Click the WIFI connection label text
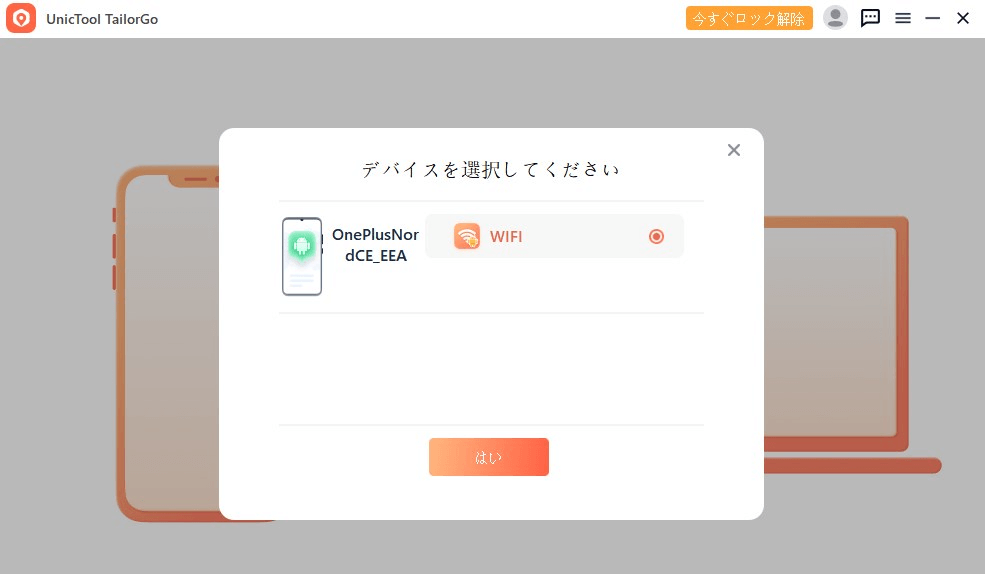Viewport: 985px width, 574px height. click(x=506, y=237)
